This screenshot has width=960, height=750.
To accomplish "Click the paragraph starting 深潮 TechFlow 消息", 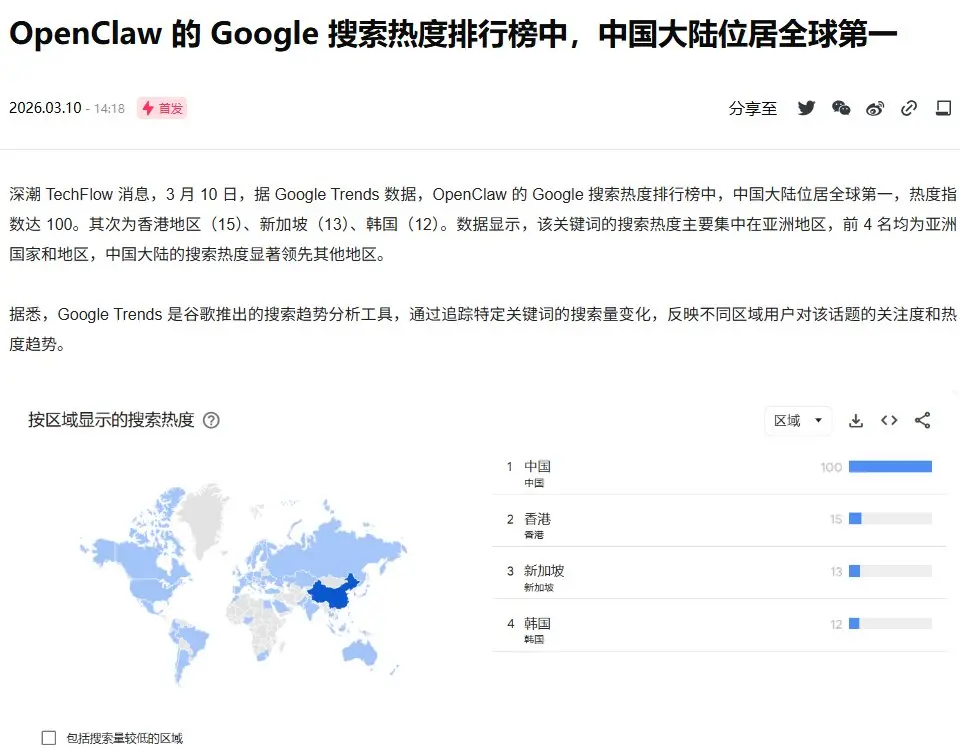I will coord(482,224).
